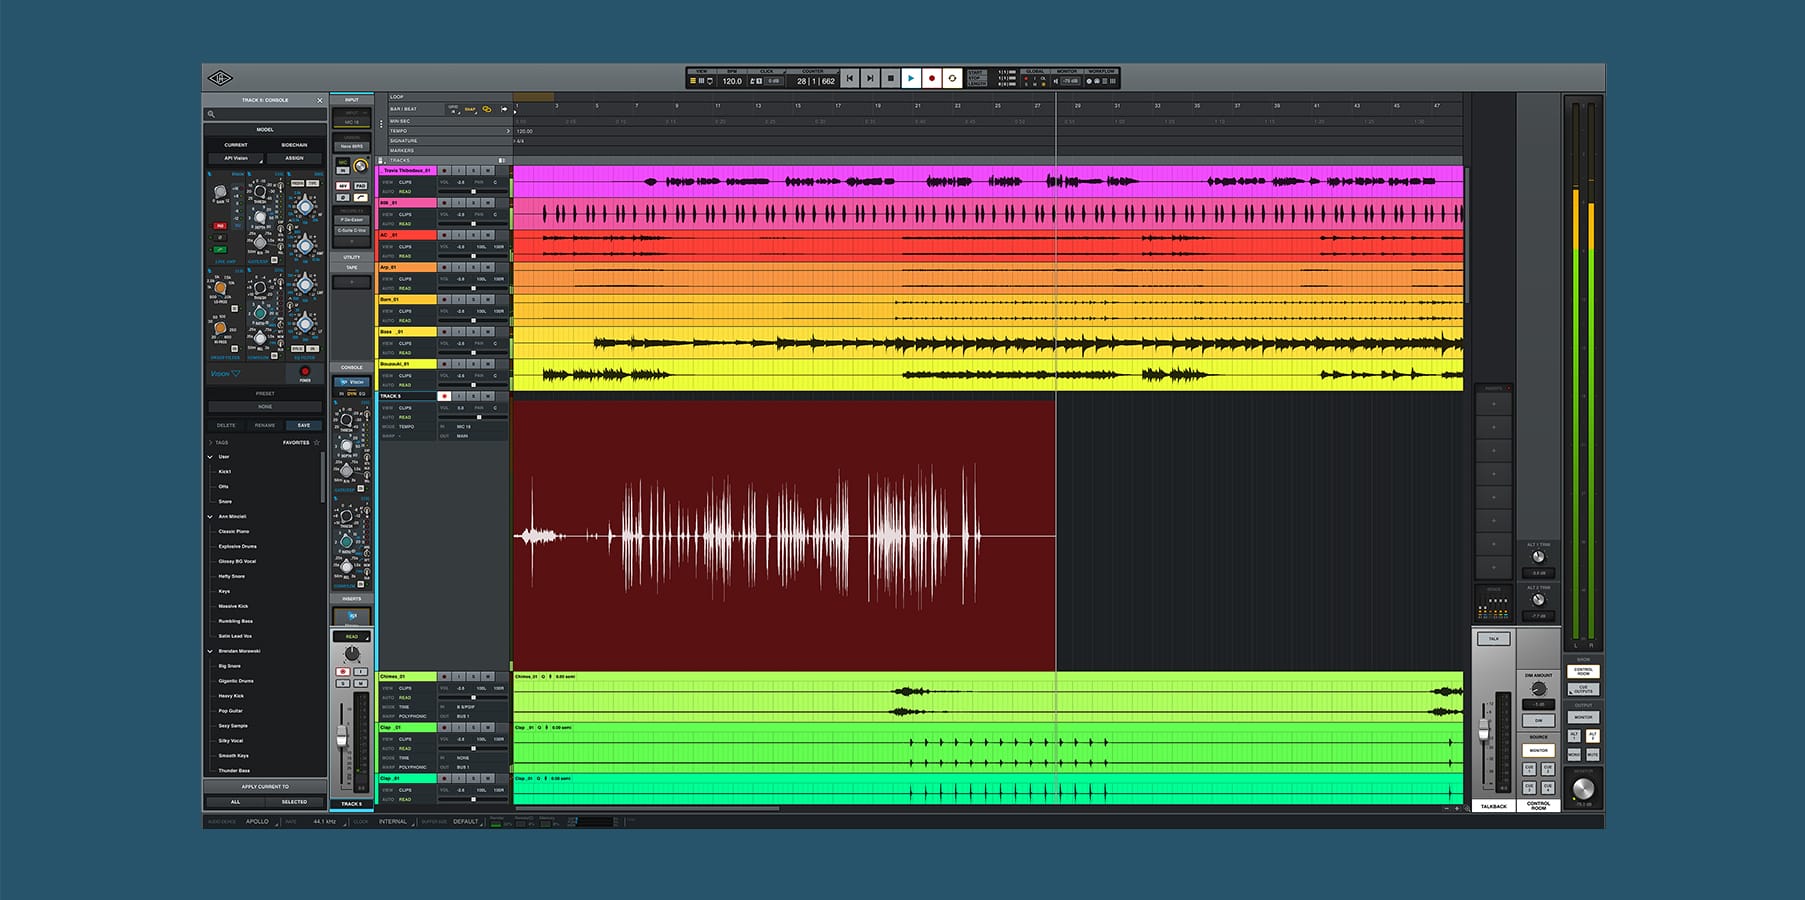Image resolution: width=1805 pixels, height=900 pixels.
Task: Select the Classic Piano preset
Action: click(x=234, y=531)
